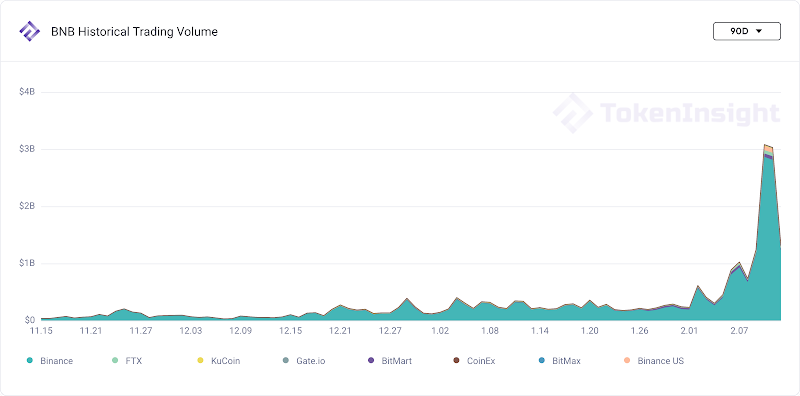Click the 12.03 date label
Image resolution: width=800 pixels, height=396 pixels.
[x=191, y=331]
